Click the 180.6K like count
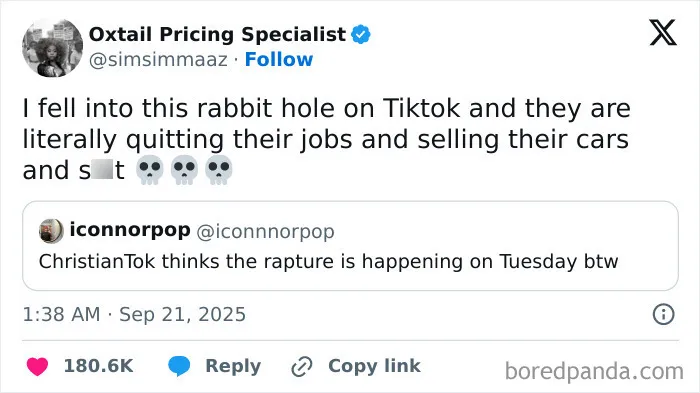This screenshot has width=700, height=393. 98,366
